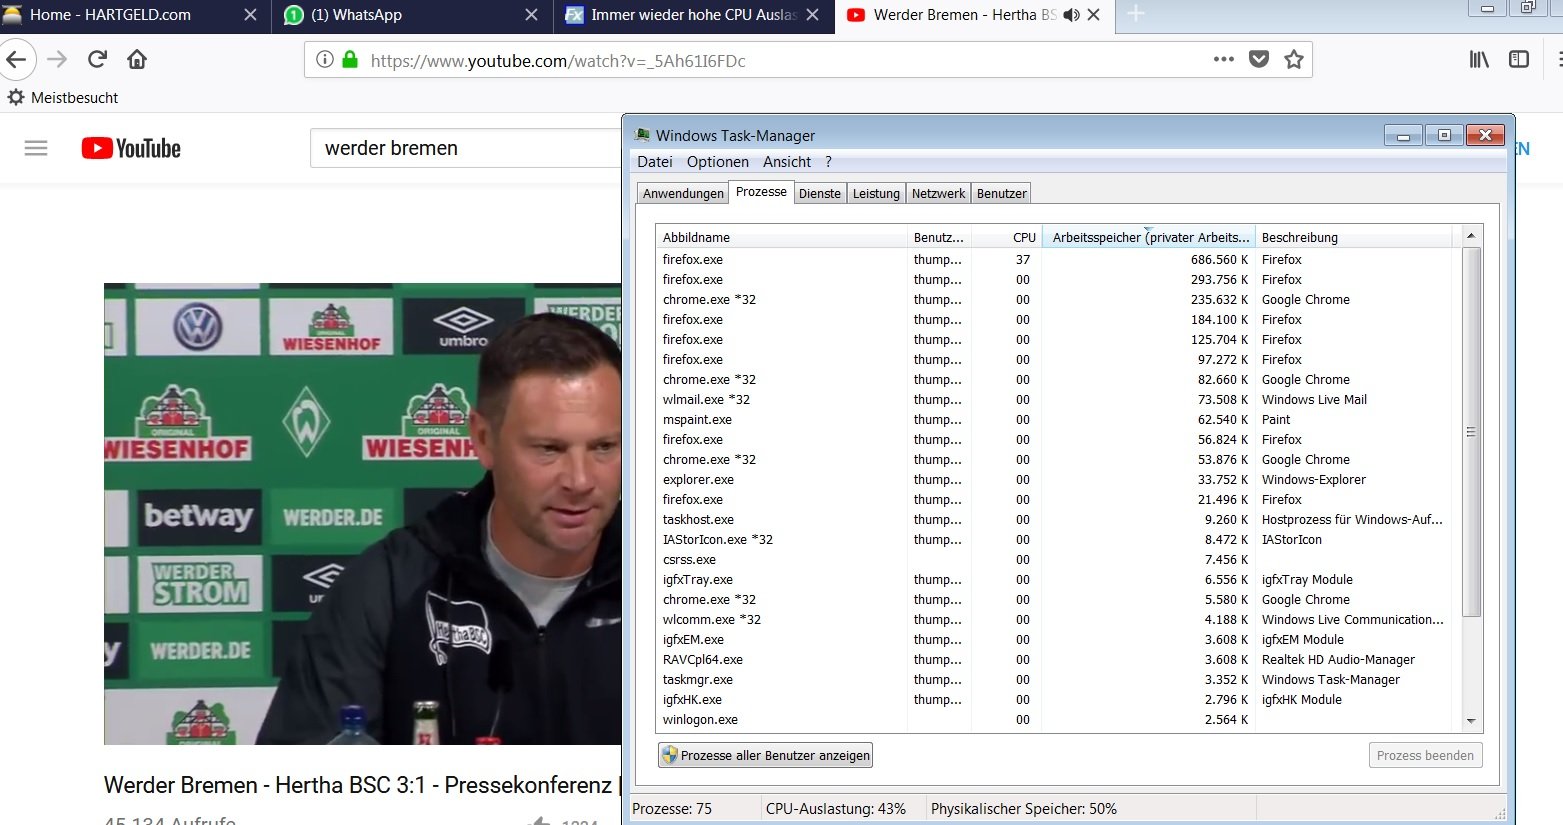
Task: Click 'Prozesse aller Benutzer anzeigen' button
Action: tap(765, 755)
